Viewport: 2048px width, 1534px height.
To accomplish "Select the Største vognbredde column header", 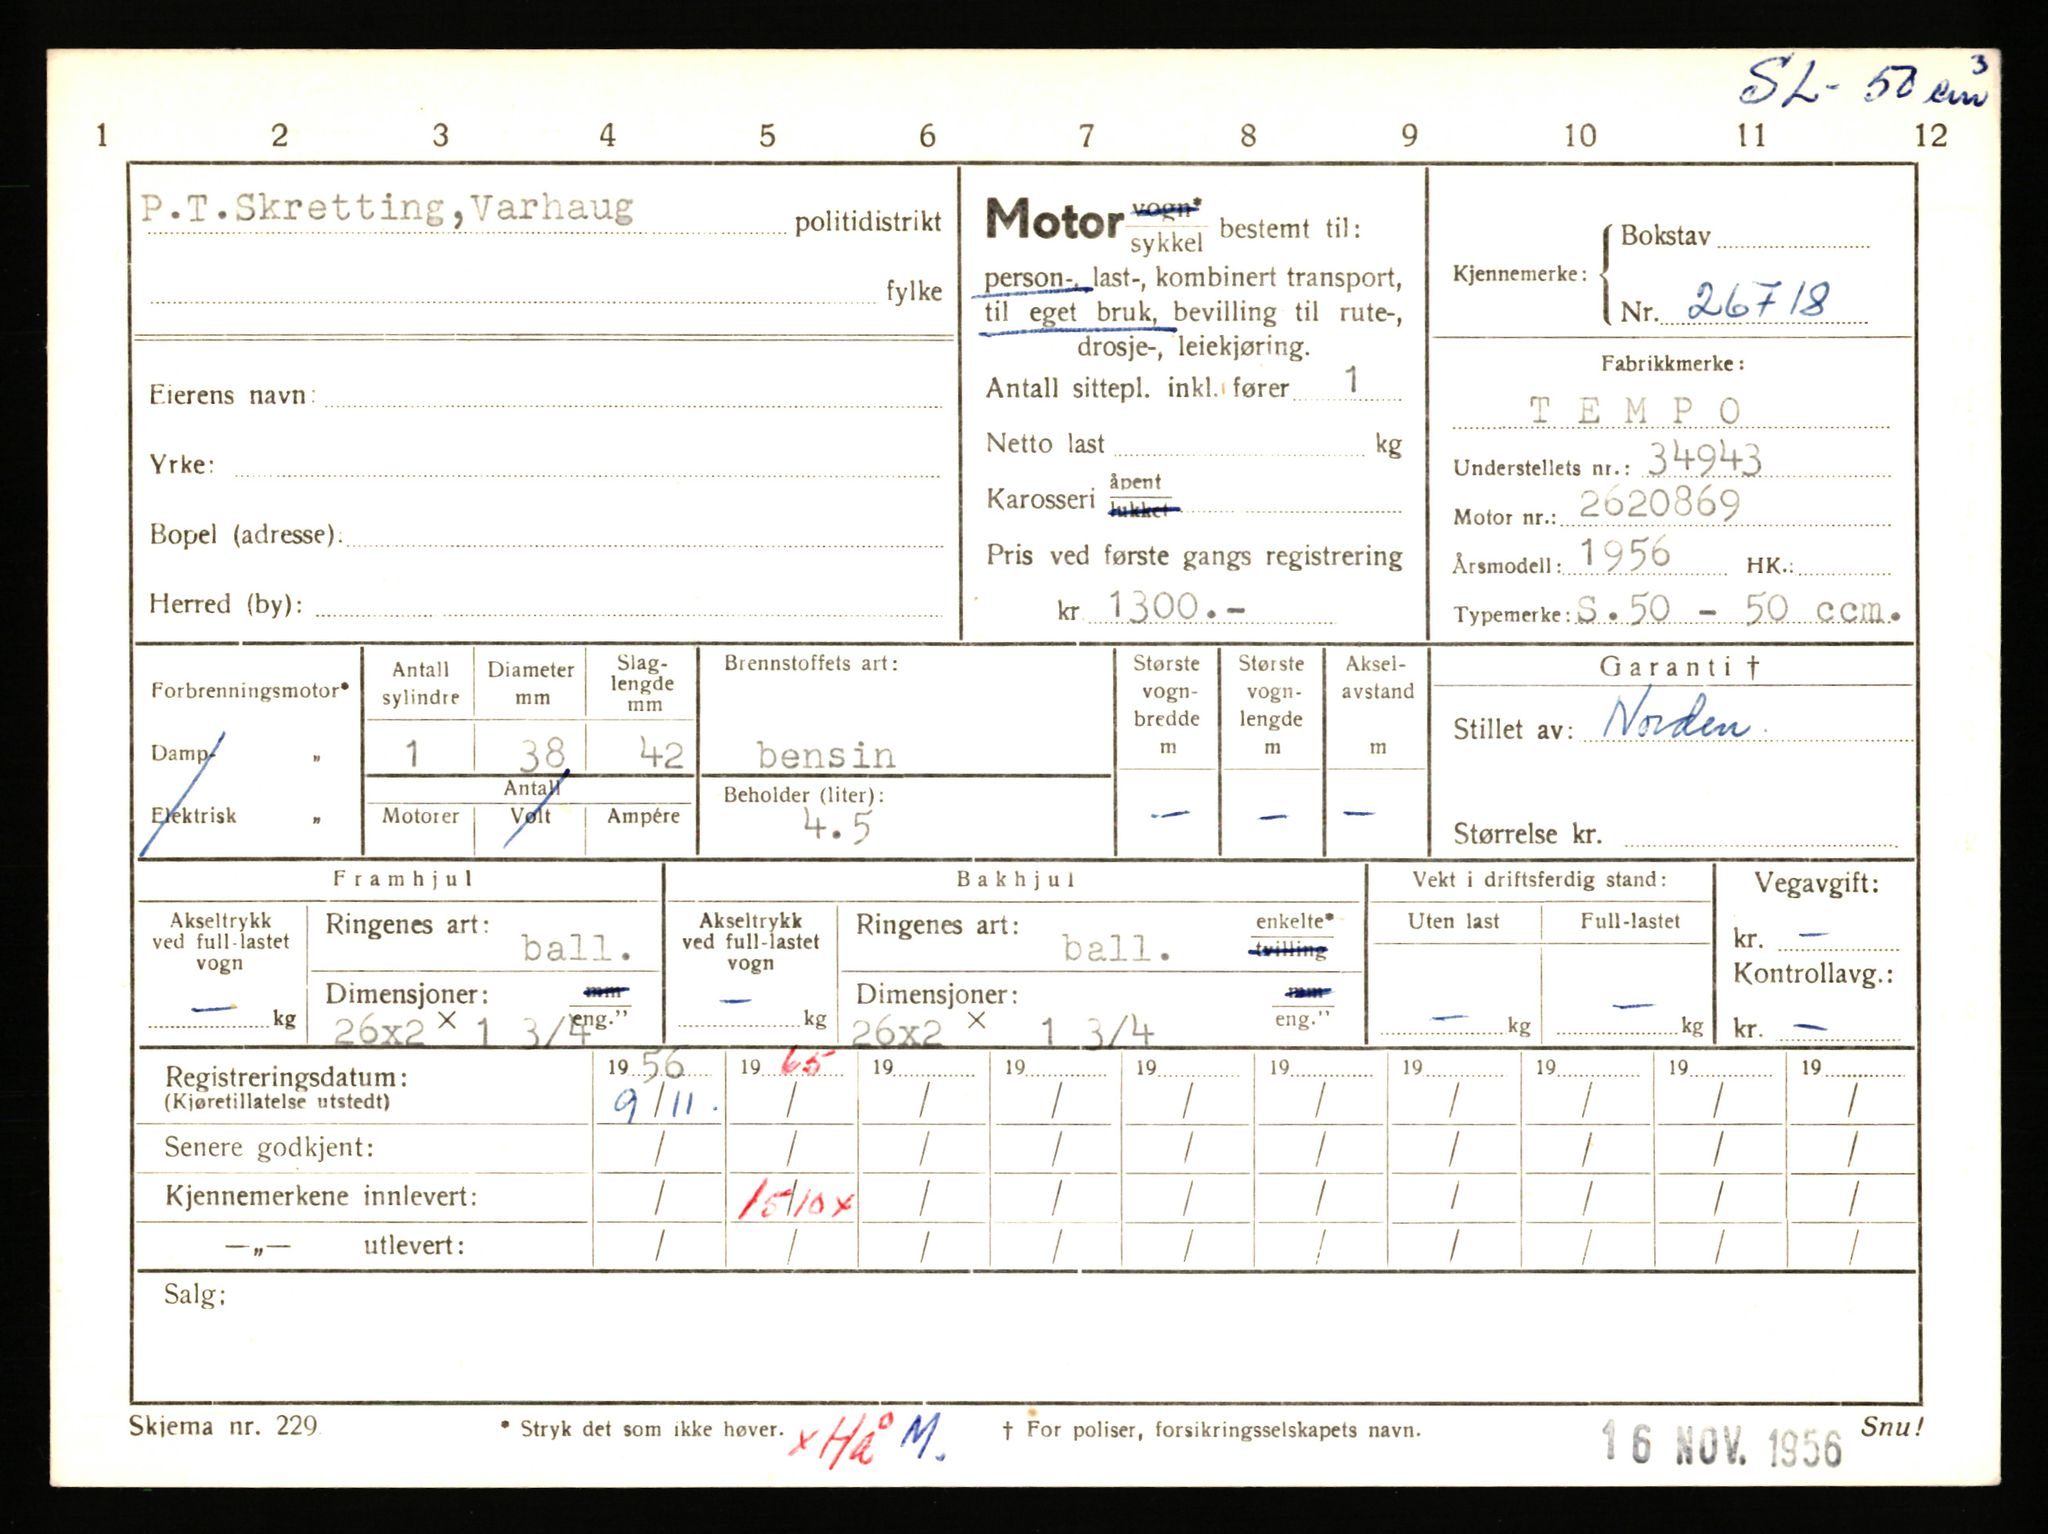I will (x=1167, y=704).
